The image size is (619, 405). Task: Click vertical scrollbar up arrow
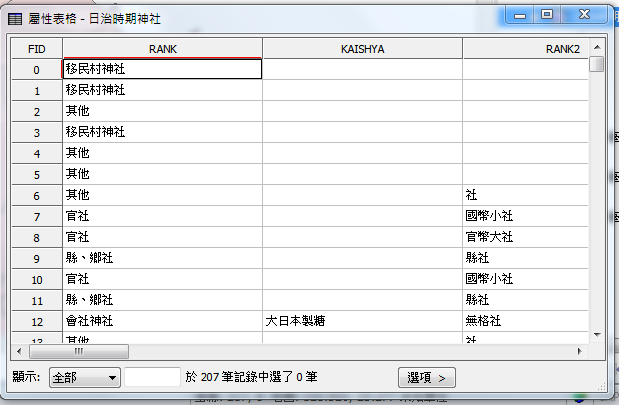597,46
